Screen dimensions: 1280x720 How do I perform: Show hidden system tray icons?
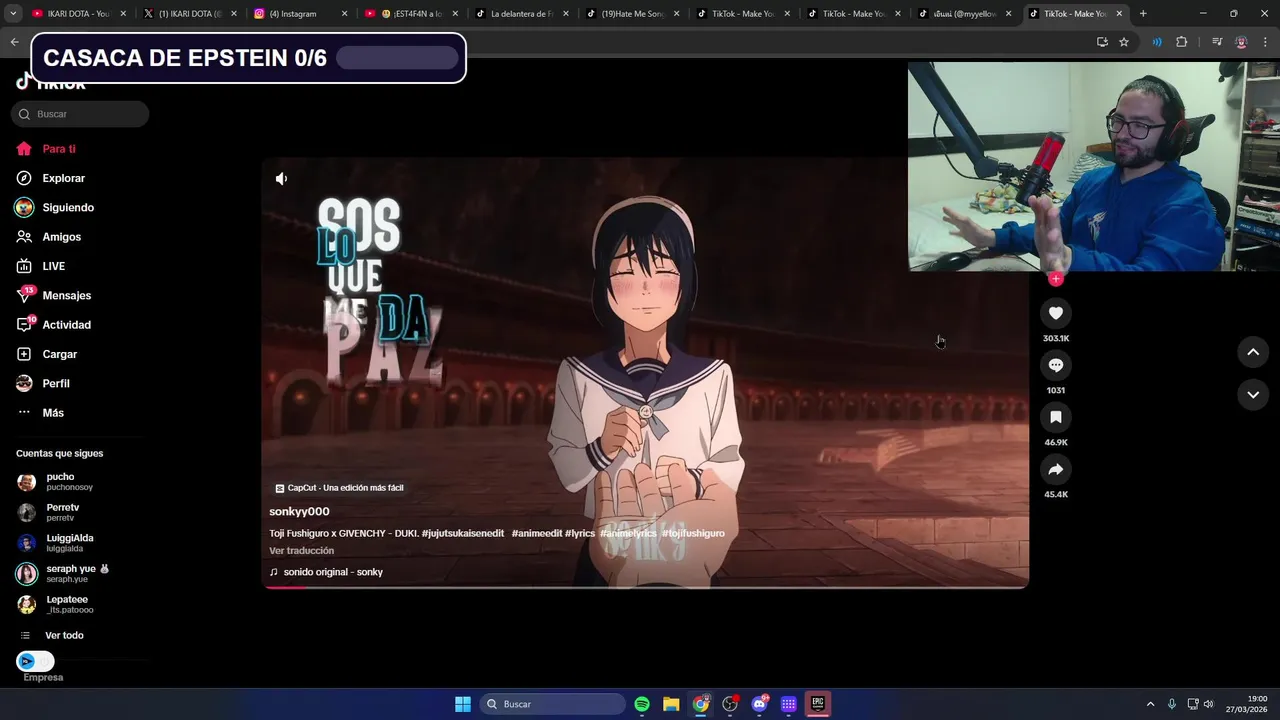click(x=1150, y=704)
